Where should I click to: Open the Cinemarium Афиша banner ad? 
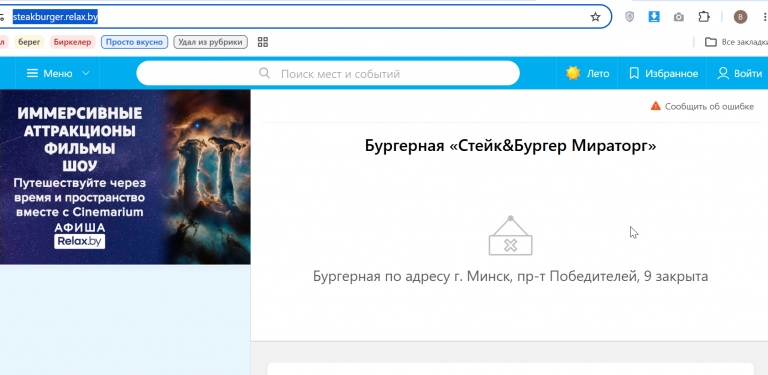tap(125, 177)
